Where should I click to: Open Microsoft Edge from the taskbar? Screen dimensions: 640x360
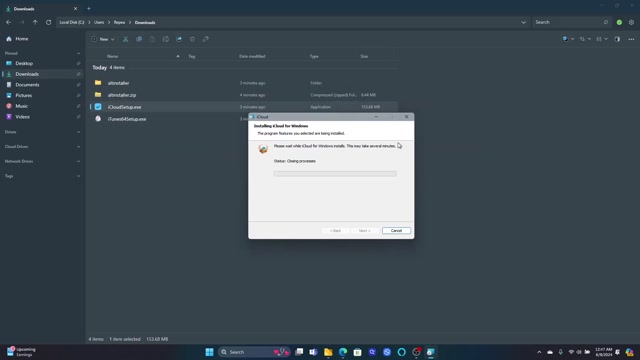(x=343, y=352)
